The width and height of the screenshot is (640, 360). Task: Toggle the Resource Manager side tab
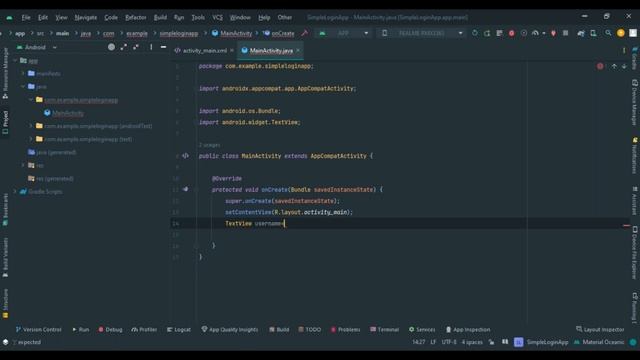pyautogui.click(x=5, y=73)
